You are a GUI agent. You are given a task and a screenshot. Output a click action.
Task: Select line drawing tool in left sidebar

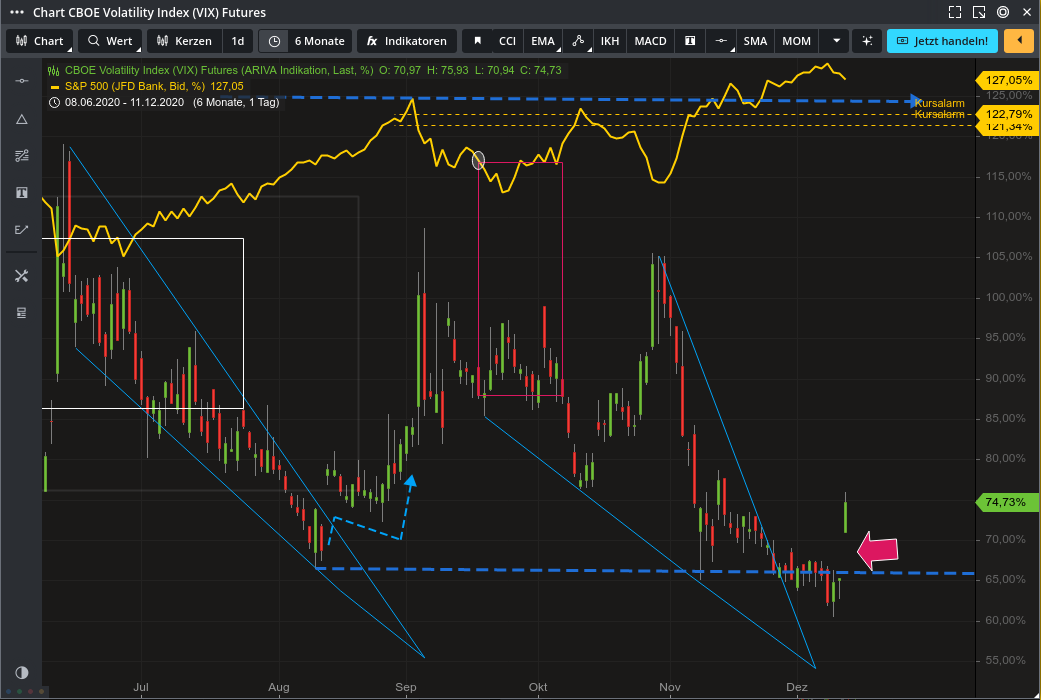(21, 80)
